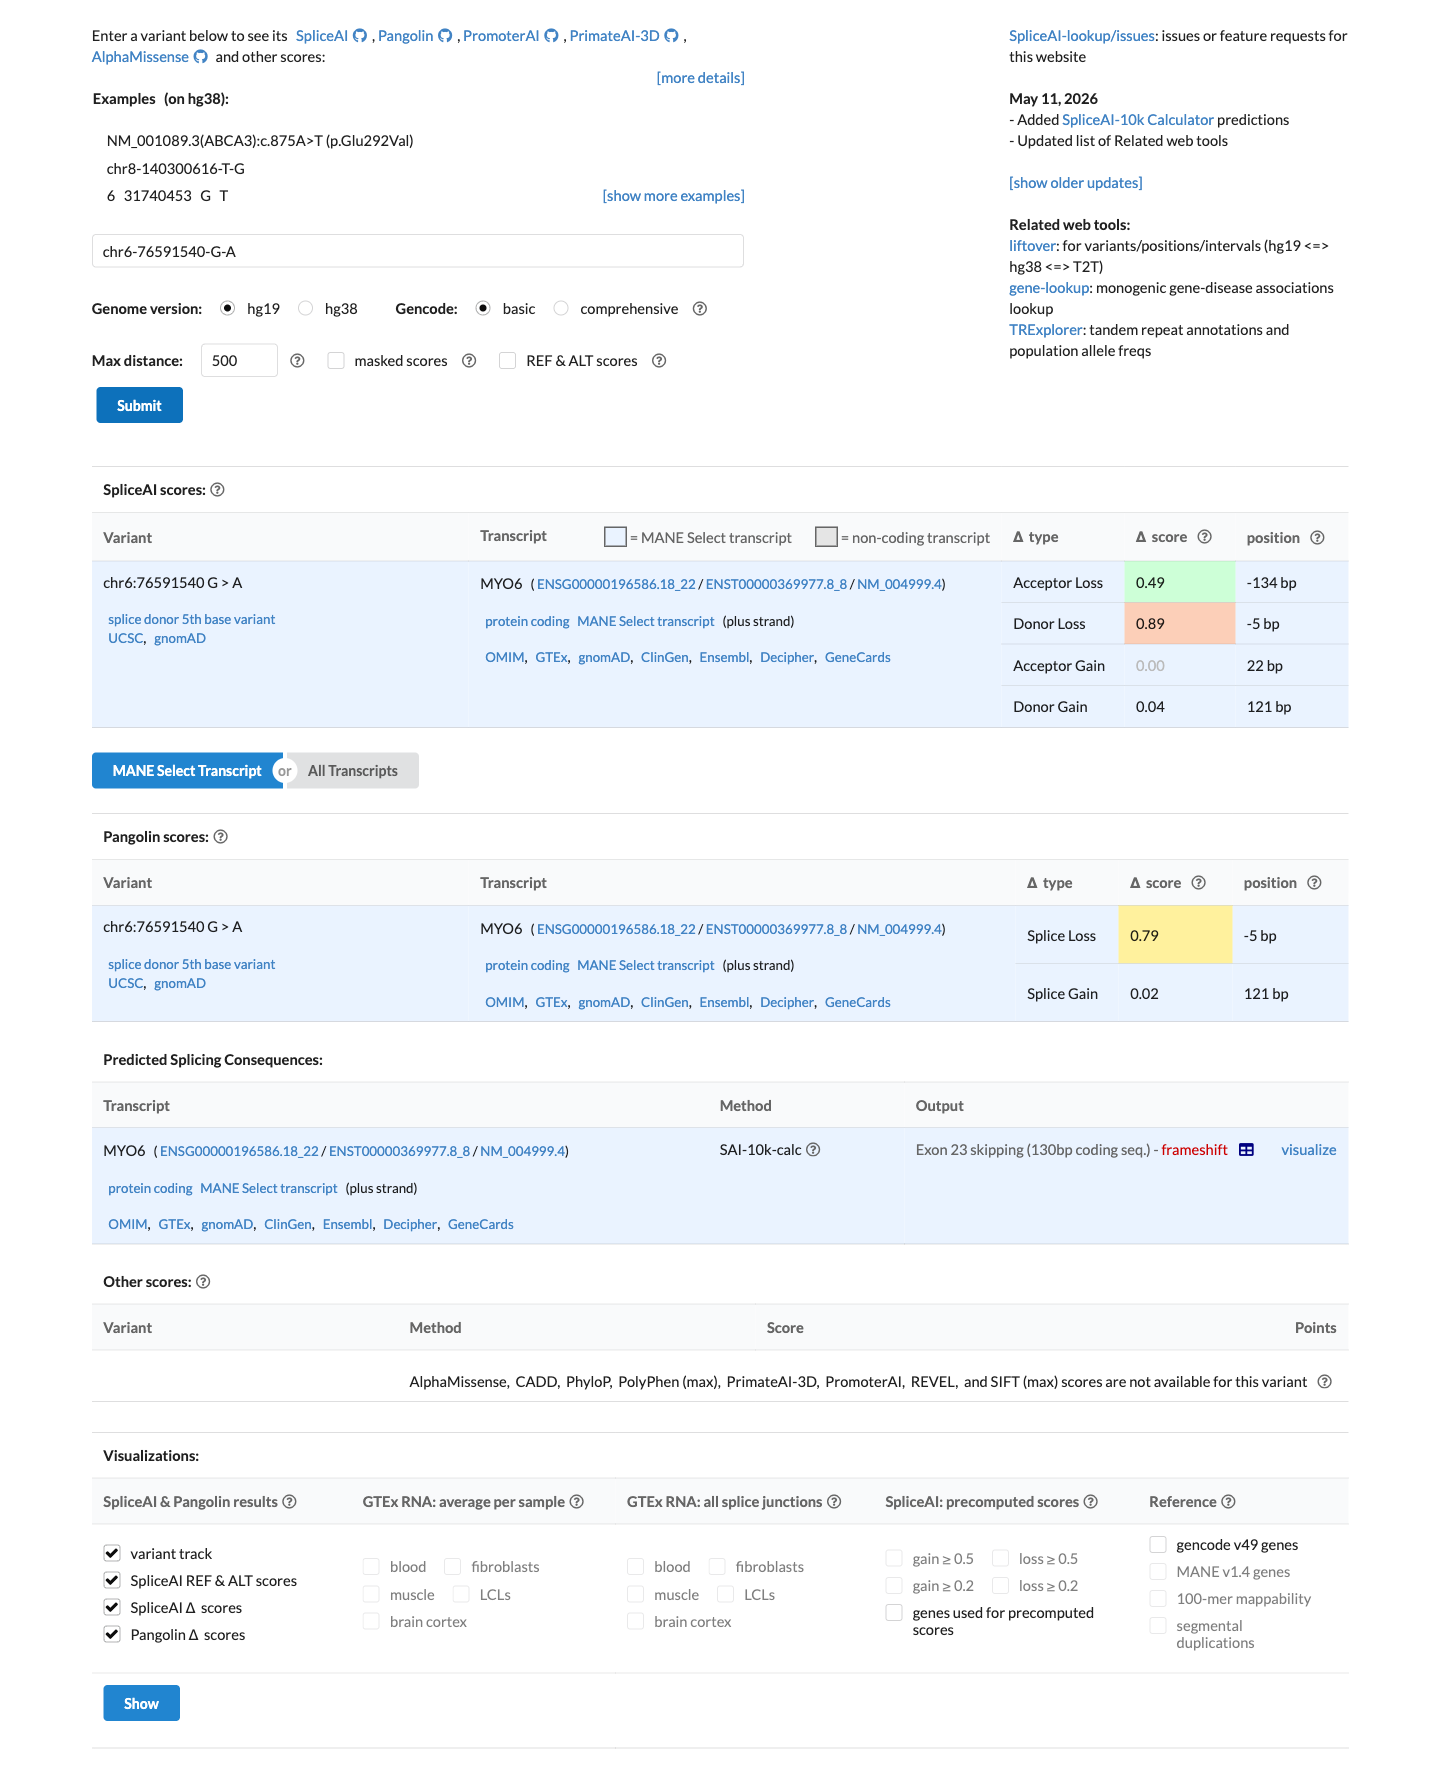The width and height of the screenshot is (1439, 1777).
Task: Open SpliceAI-10k Calculator link
Action: tap(1137, 120)
